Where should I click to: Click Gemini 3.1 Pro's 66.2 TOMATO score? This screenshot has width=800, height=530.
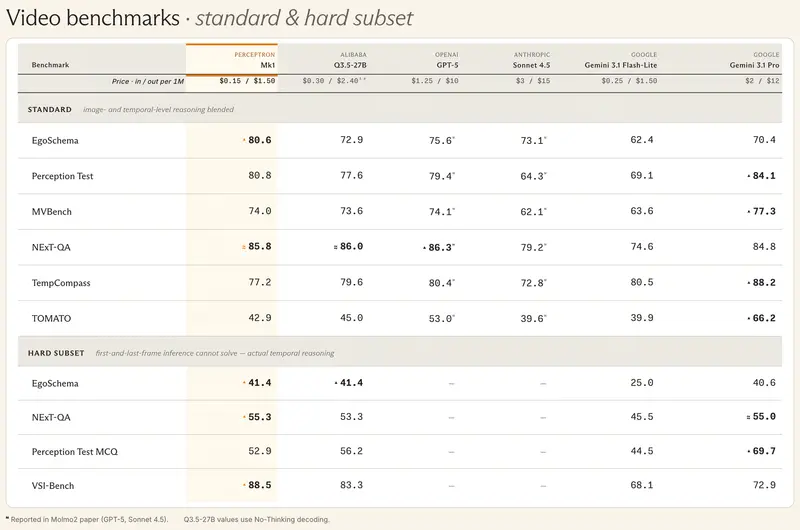point(764,318)
